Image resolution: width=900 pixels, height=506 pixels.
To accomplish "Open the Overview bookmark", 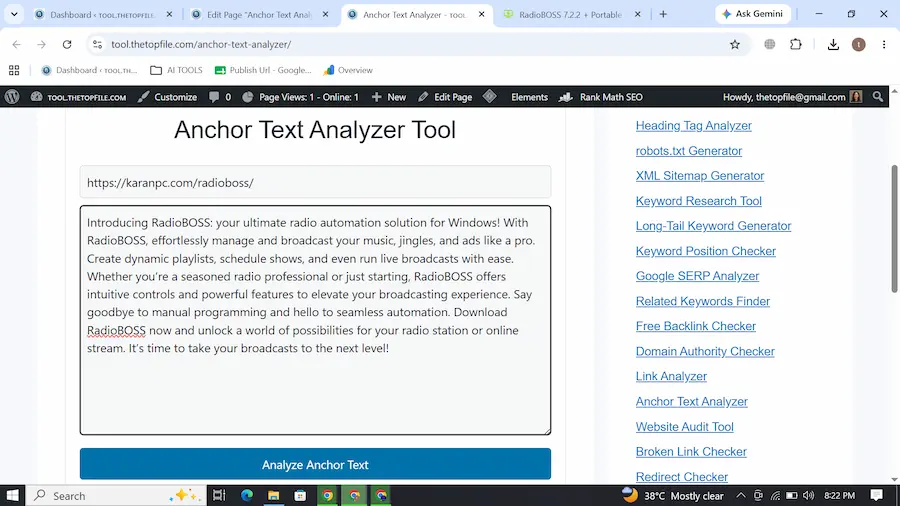I will (x=348, y=70).
